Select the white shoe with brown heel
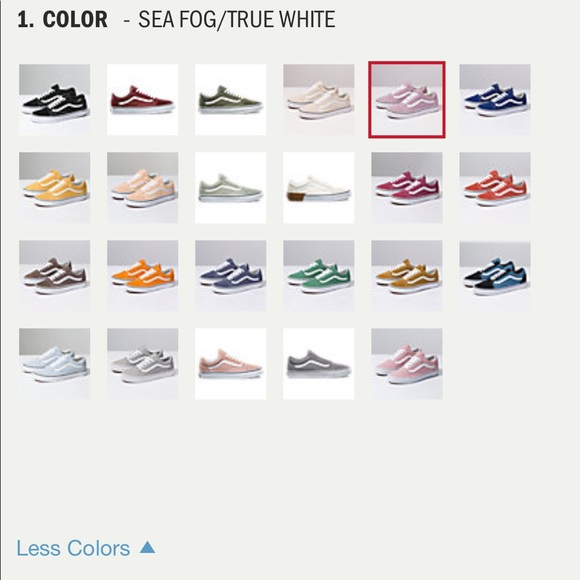 tap(318, 188)
